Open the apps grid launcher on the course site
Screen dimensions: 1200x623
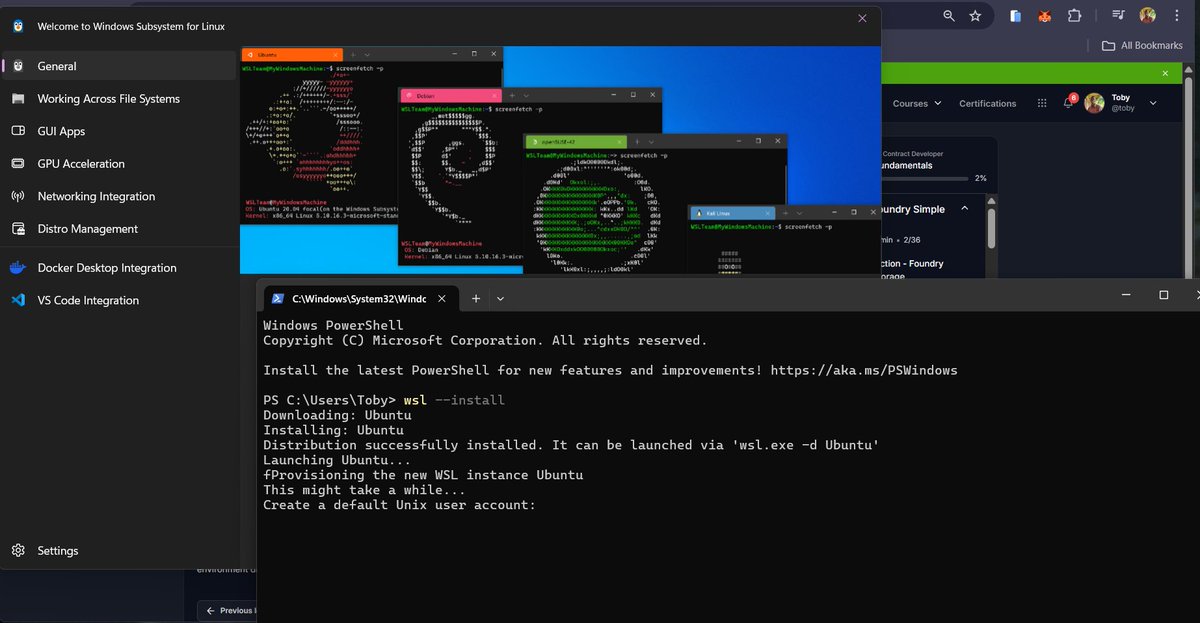(1041, 103)
